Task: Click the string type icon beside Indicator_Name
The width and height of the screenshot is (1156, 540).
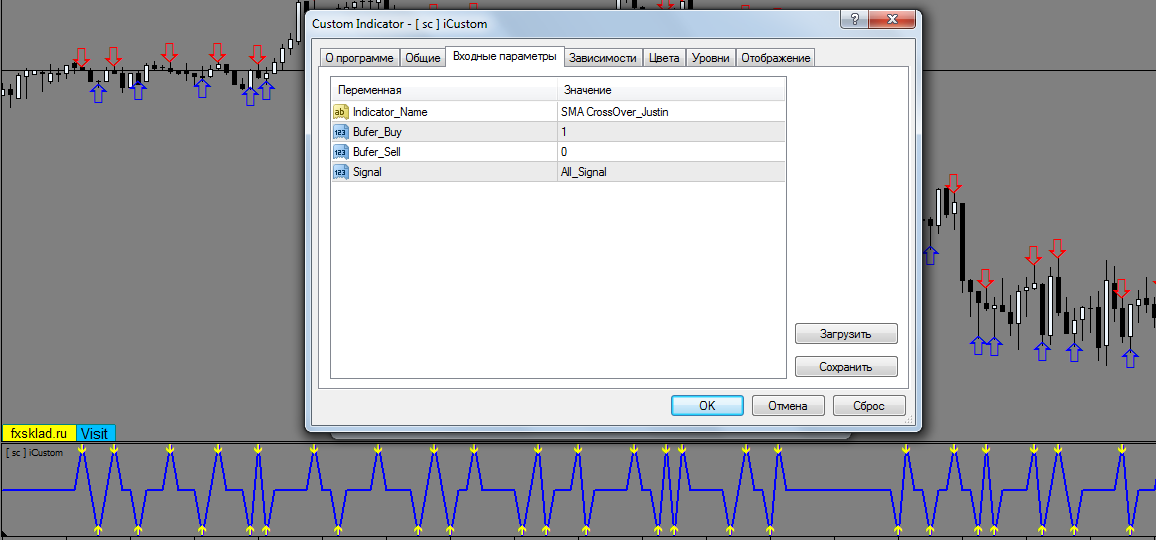Action: [341, 112]
